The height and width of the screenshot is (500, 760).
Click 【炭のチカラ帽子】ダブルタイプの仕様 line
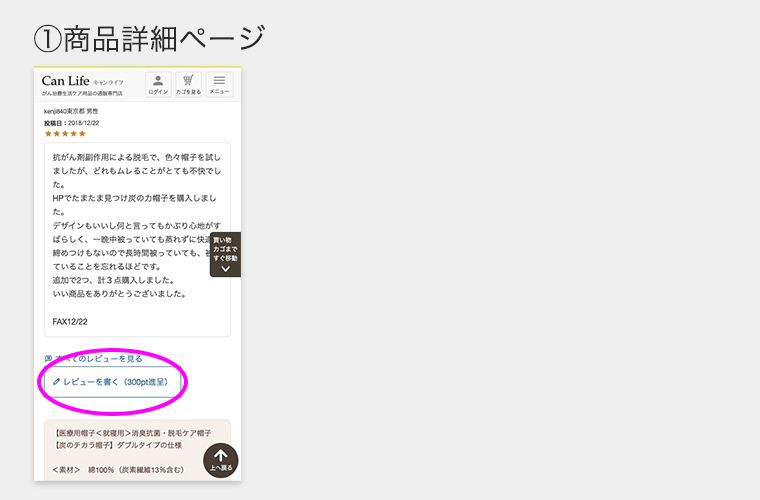117,445
